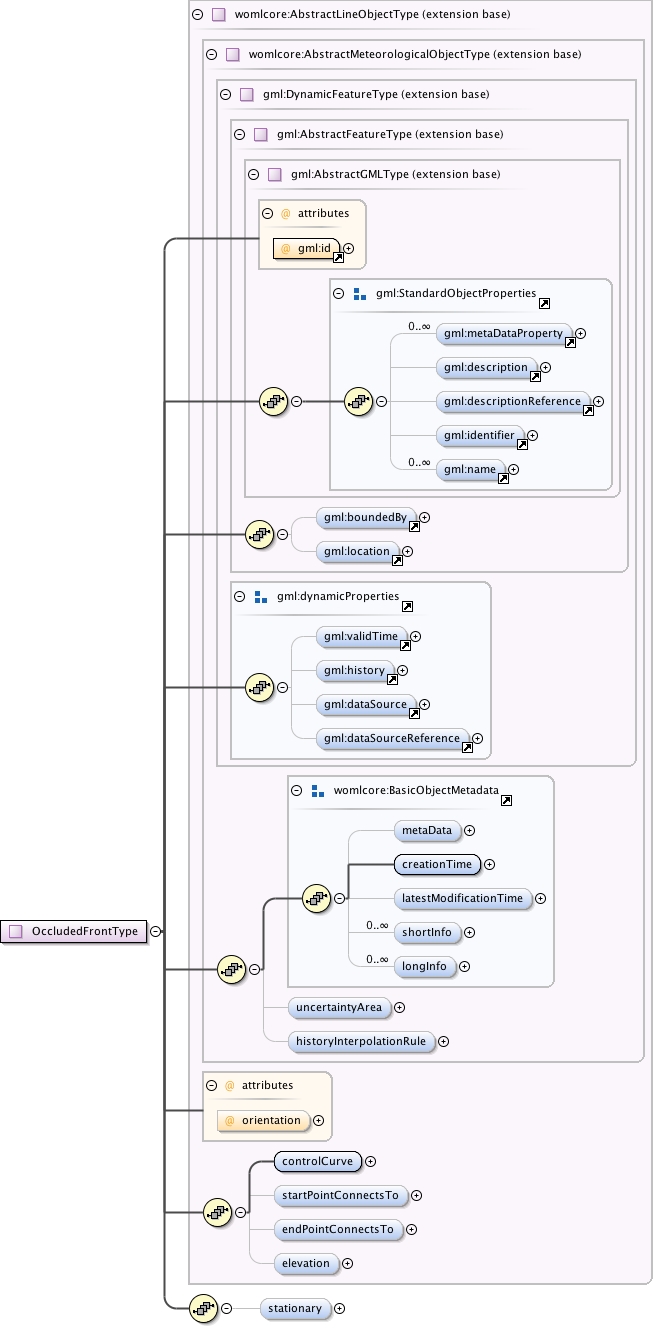Expand historyInterpolationRule element

pos(443,1041)
